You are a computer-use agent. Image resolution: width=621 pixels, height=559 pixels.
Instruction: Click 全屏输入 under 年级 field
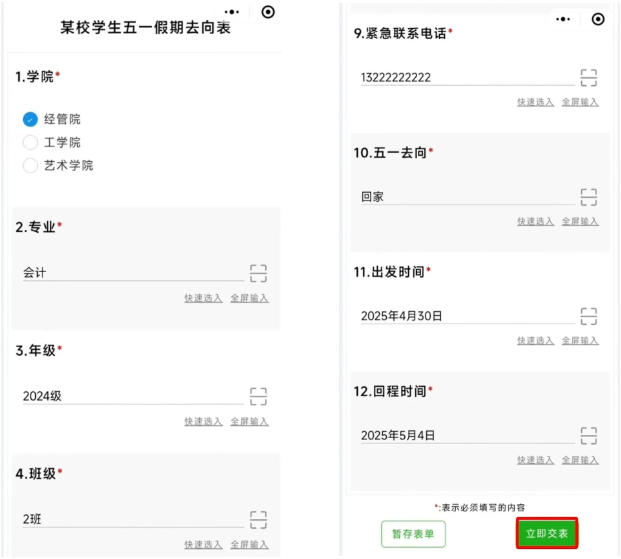click(x=250, y=422)
